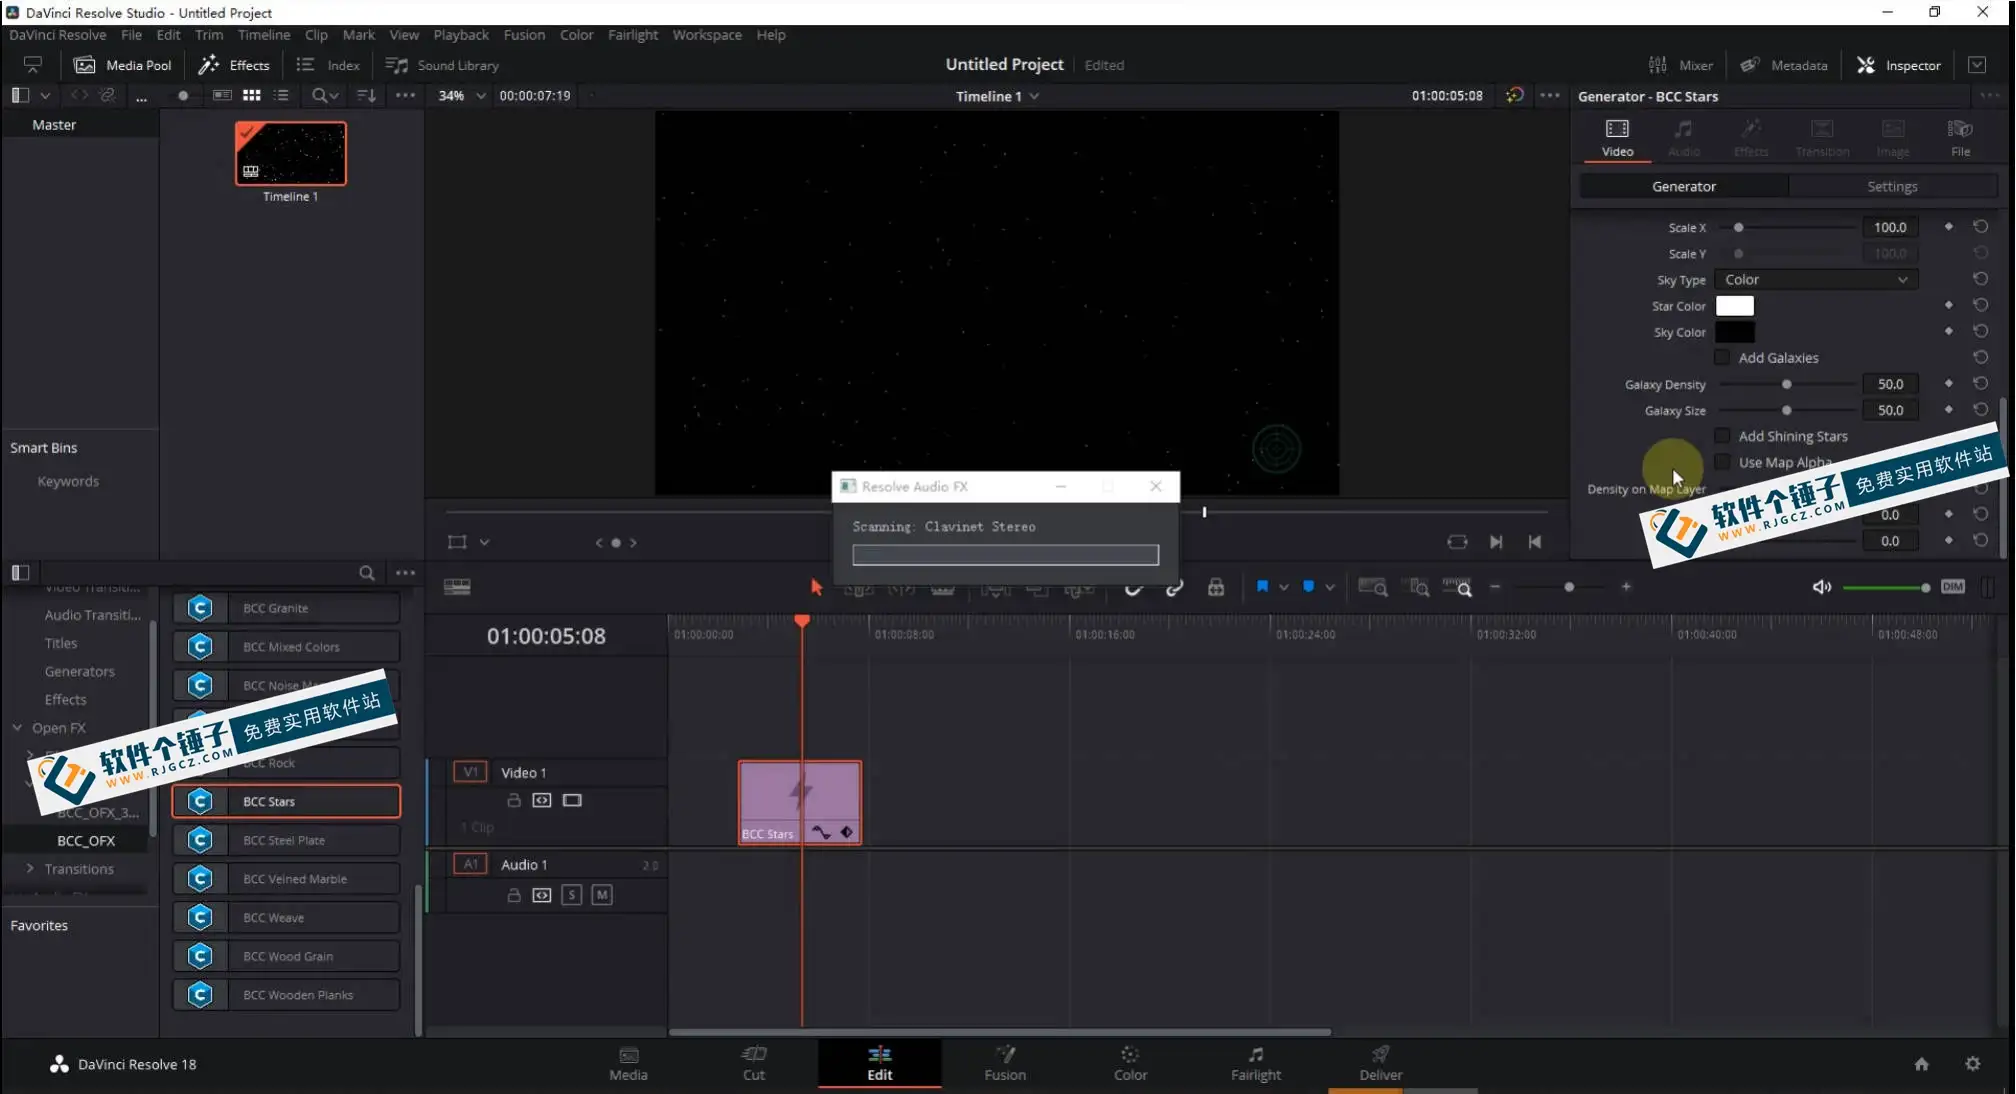
Task: Lock the Video 1 track
Action: 514,800
